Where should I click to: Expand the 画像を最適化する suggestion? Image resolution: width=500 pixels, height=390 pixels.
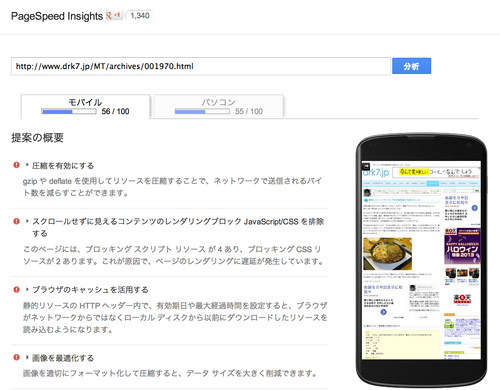pyautogui.click(x=27, y=357)
